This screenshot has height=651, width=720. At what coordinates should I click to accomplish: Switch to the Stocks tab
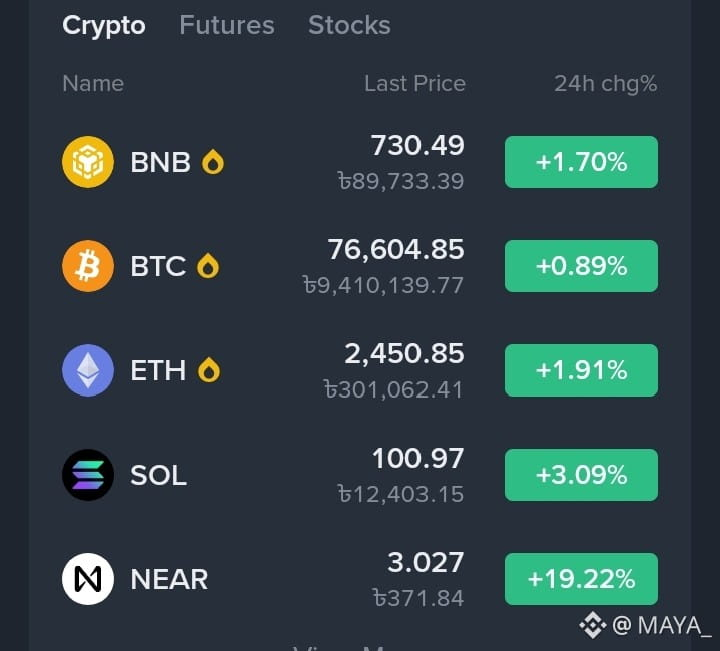[x=349, y=25]
